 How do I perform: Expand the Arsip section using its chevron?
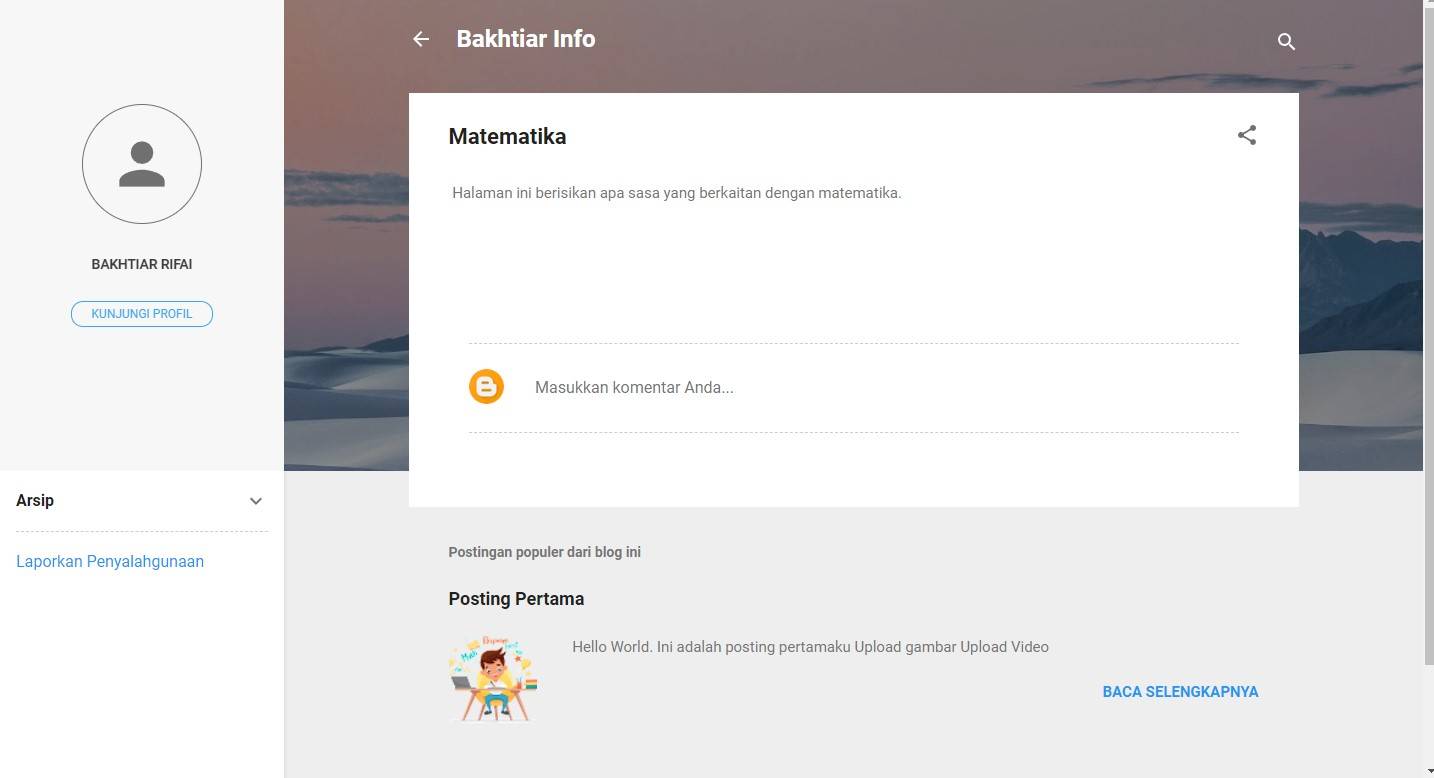[256, 501]
